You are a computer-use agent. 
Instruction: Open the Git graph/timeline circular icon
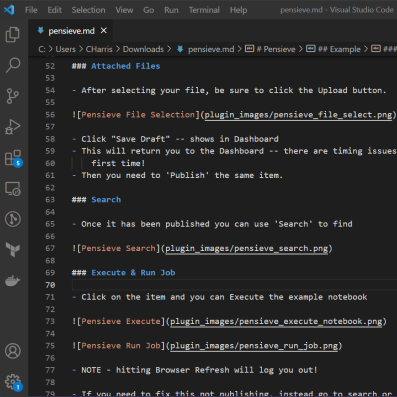coord(13,219)
